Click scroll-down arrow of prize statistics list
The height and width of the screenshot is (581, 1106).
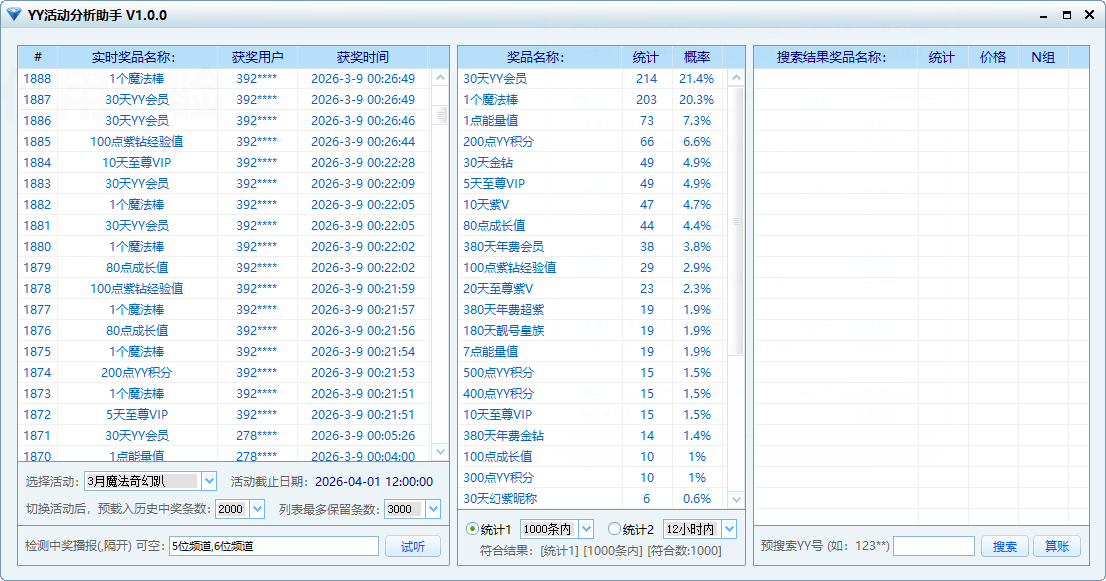pos(736,499)
